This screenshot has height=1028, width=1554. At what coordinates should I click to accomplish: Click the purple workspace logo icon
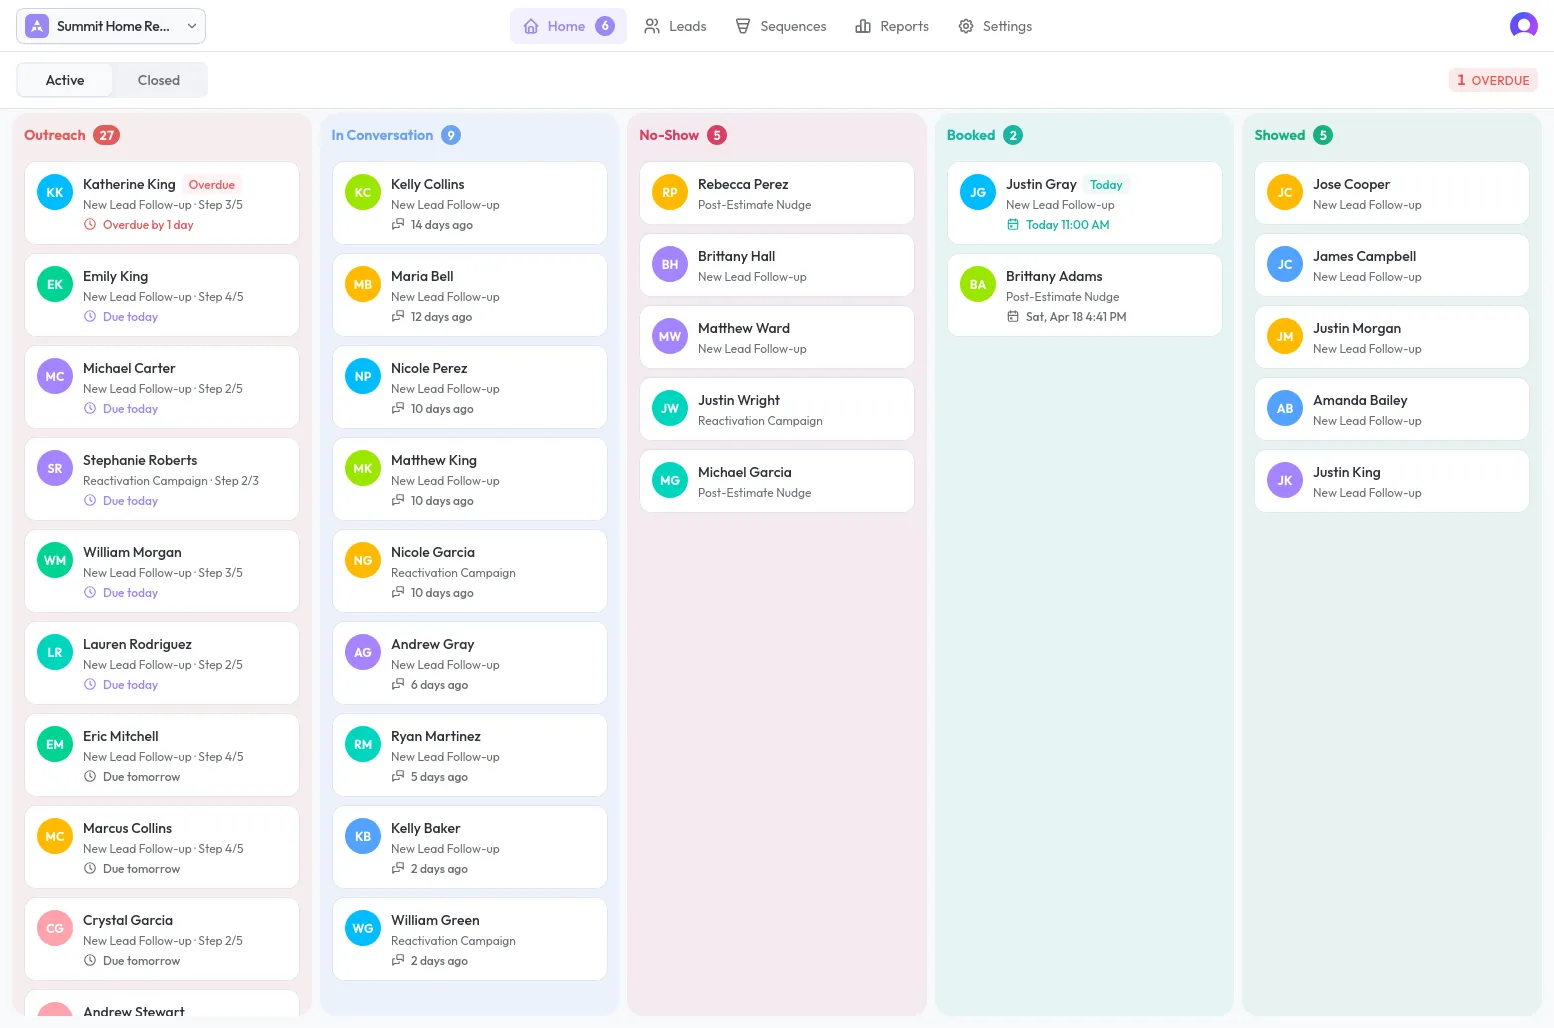pyautogui.click(x=36, y=25)
